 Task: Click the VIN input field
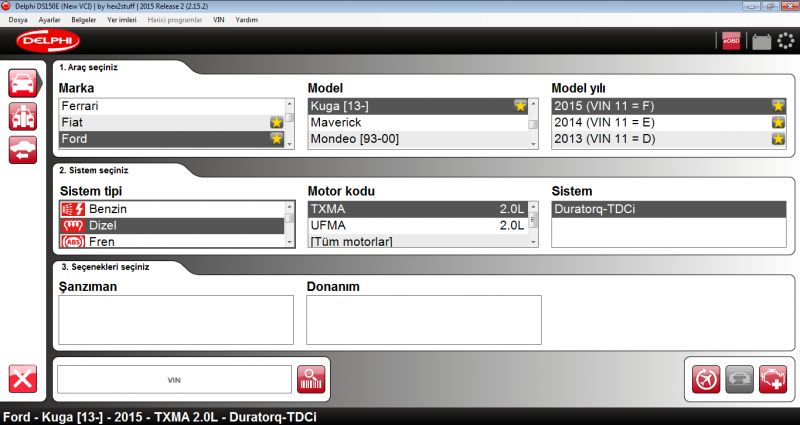(x=174, y=380)
